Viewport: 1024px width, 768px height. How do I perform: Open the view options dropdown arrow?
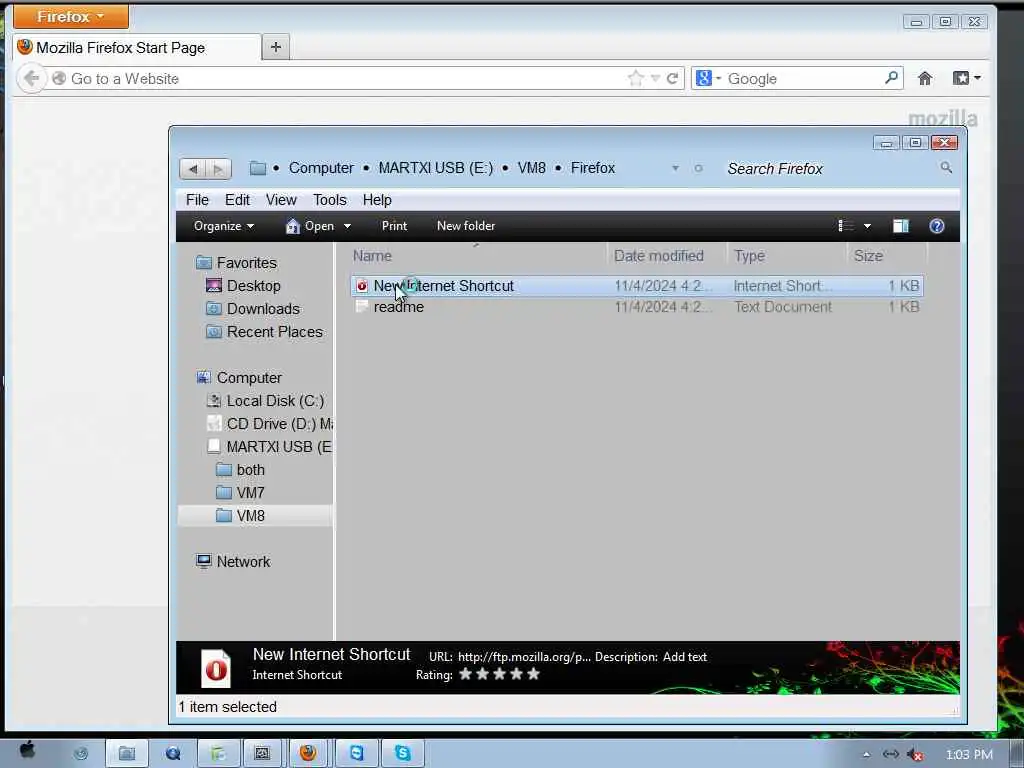[x=867, y=227]
